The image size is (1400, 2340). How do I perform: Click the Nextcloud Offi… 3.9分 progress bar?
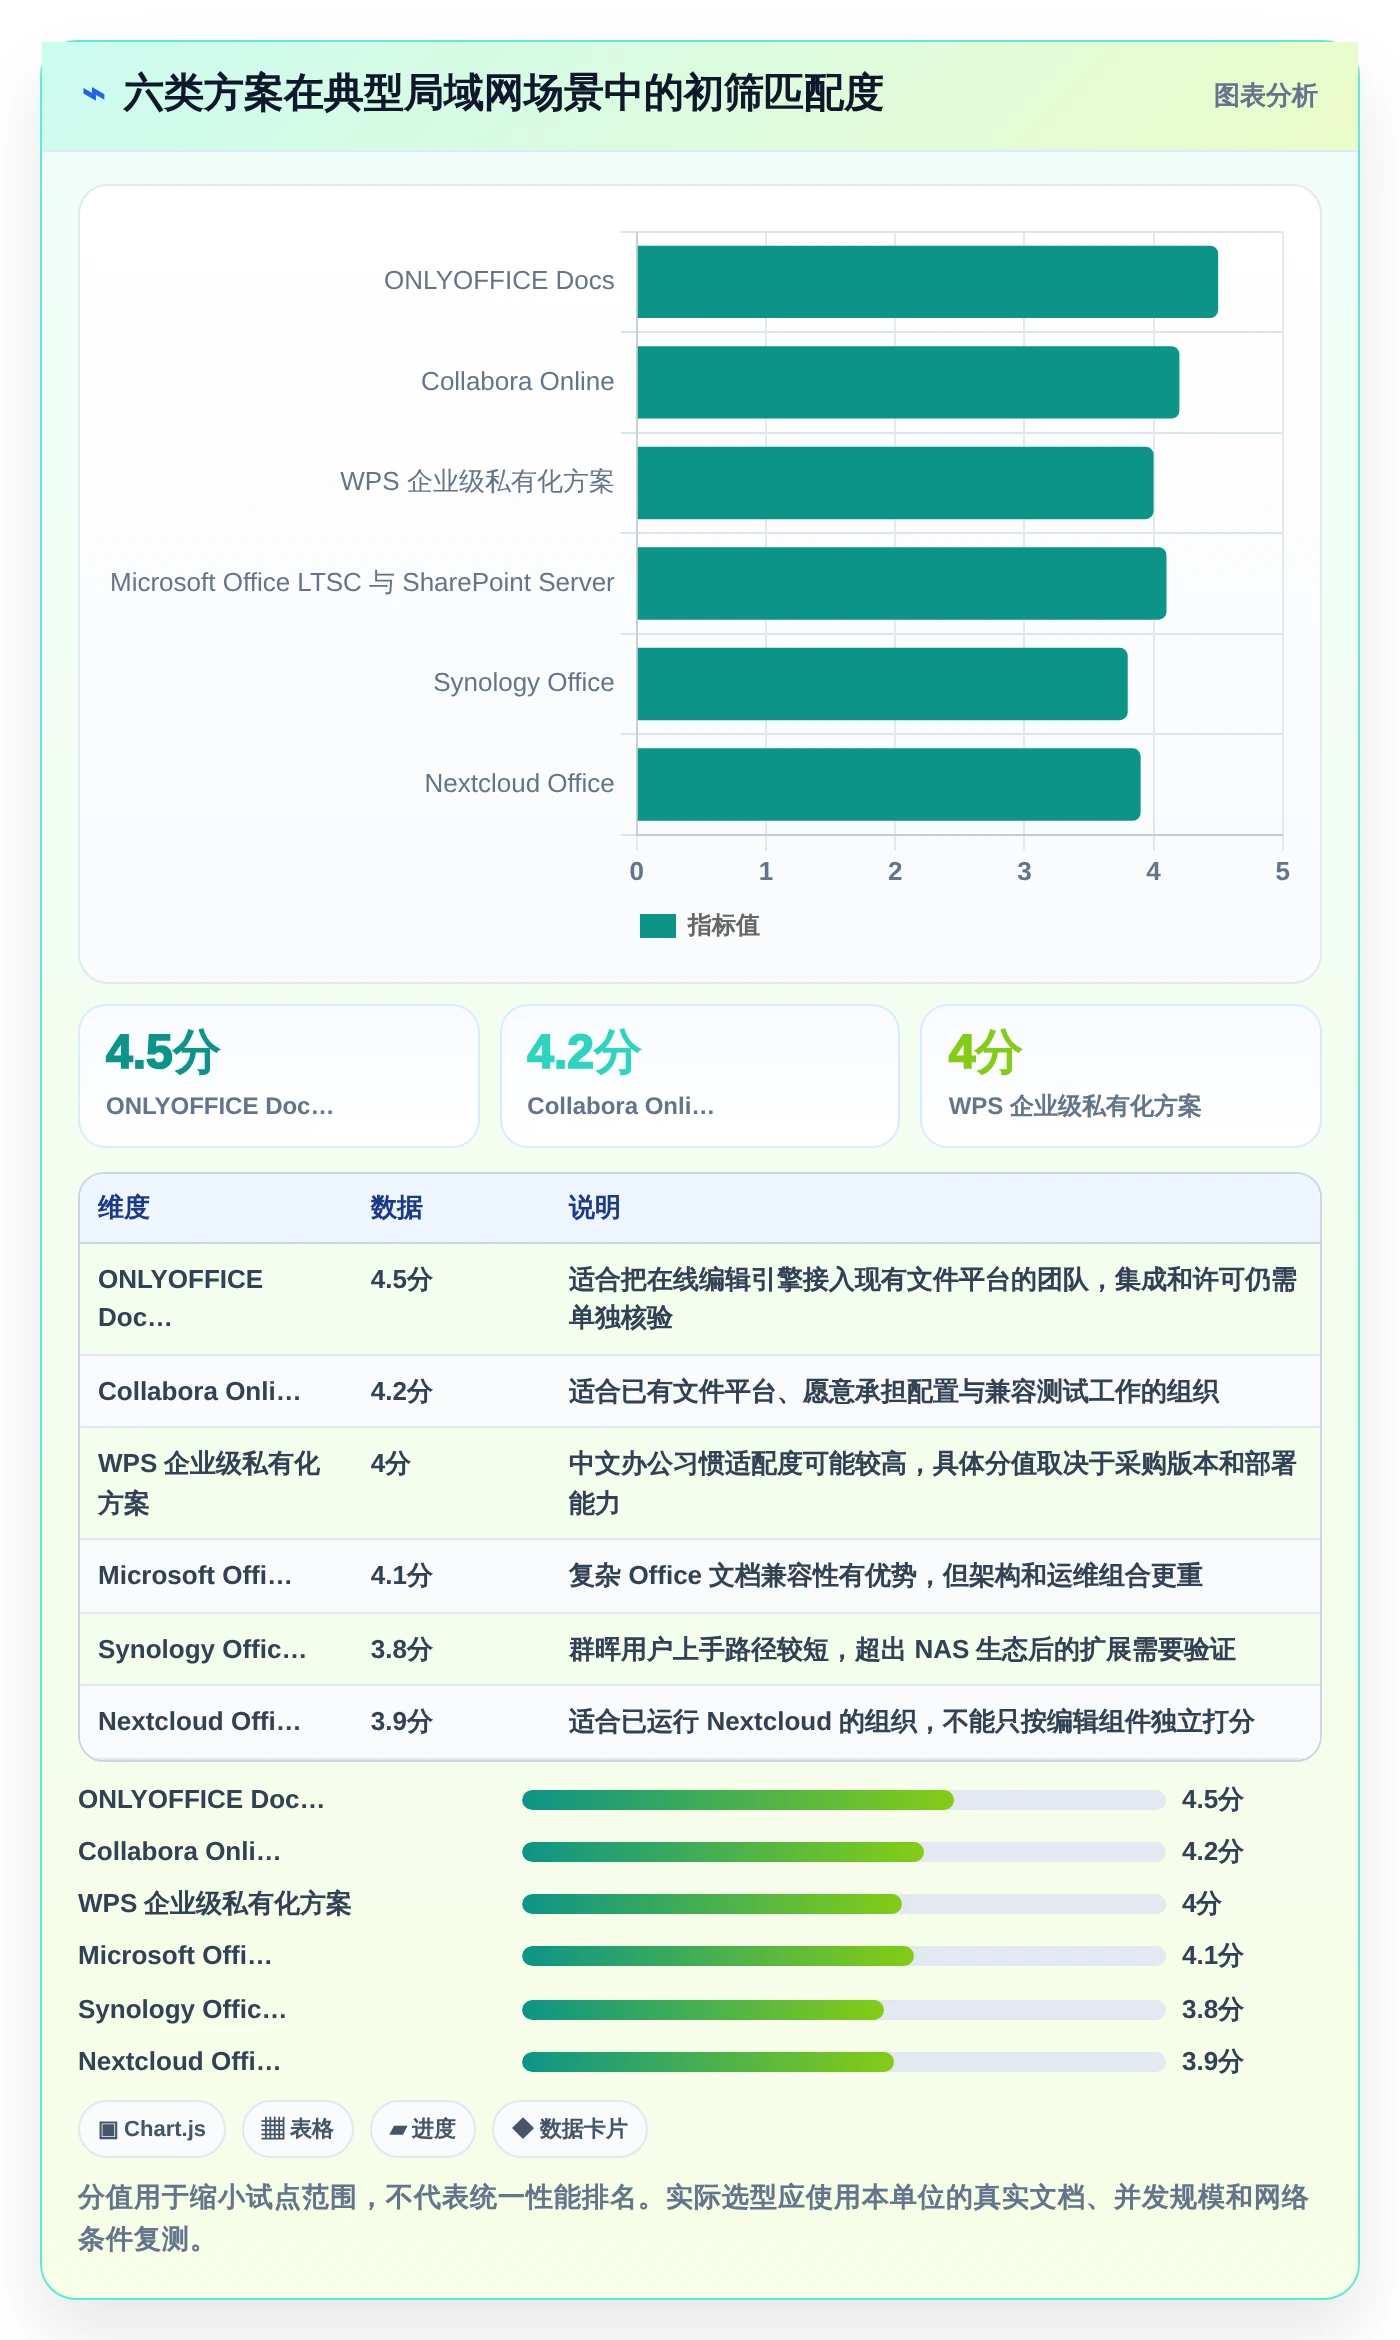pos(843,2062)
